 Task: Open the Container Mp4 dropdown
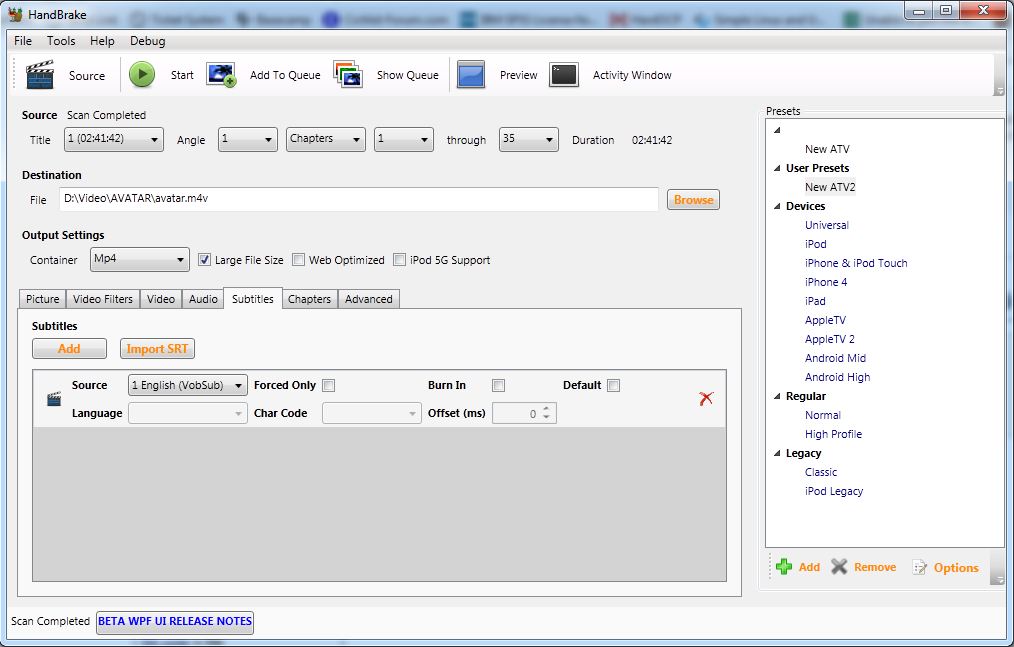tap(140, 259)
